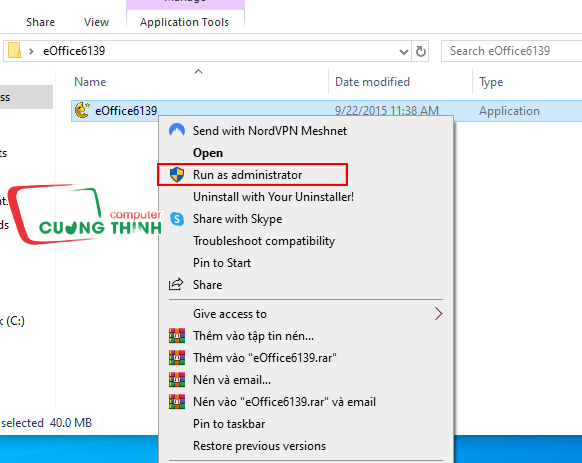
Task: Select Nén và email...
Action: [232, 380]
